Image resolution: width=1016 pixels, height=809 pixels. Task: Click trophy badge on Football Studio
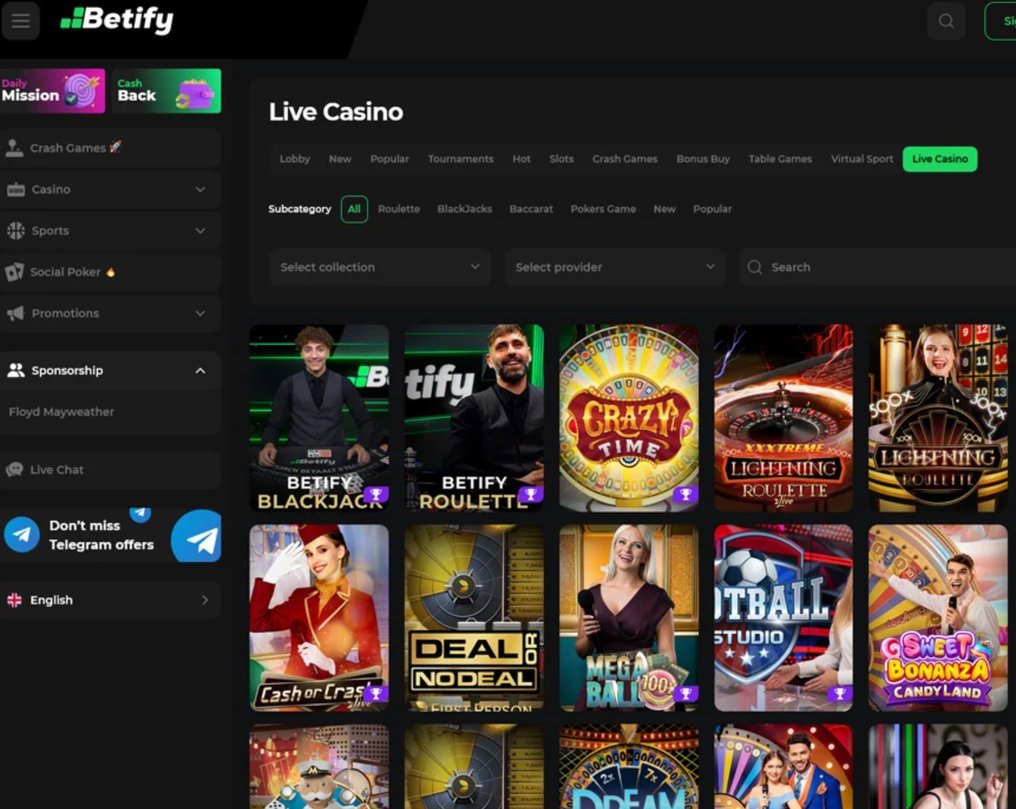click(840, 694)
